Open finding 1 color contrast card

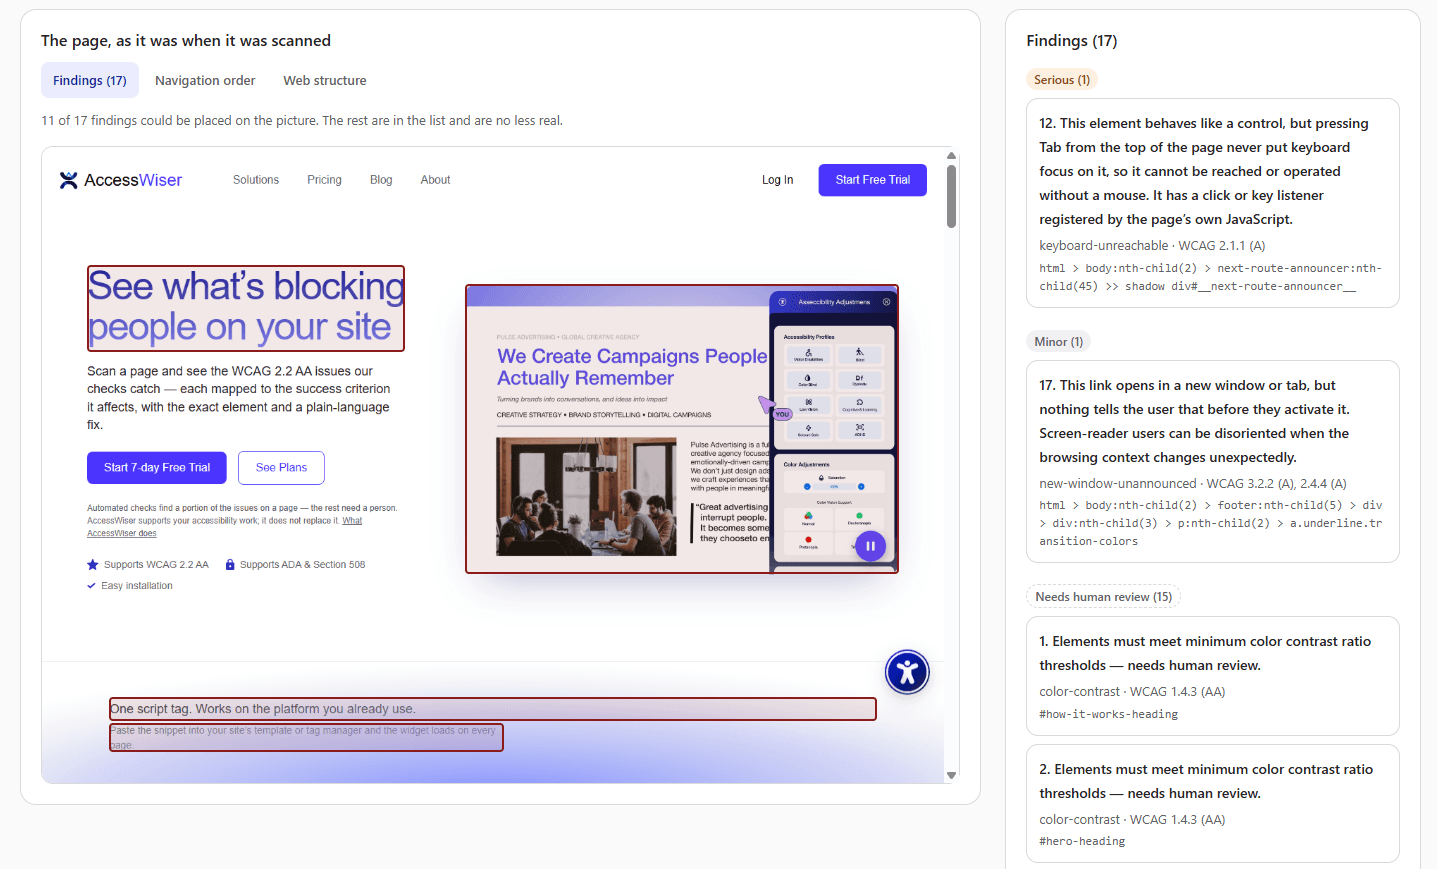tap(1213, 676)
